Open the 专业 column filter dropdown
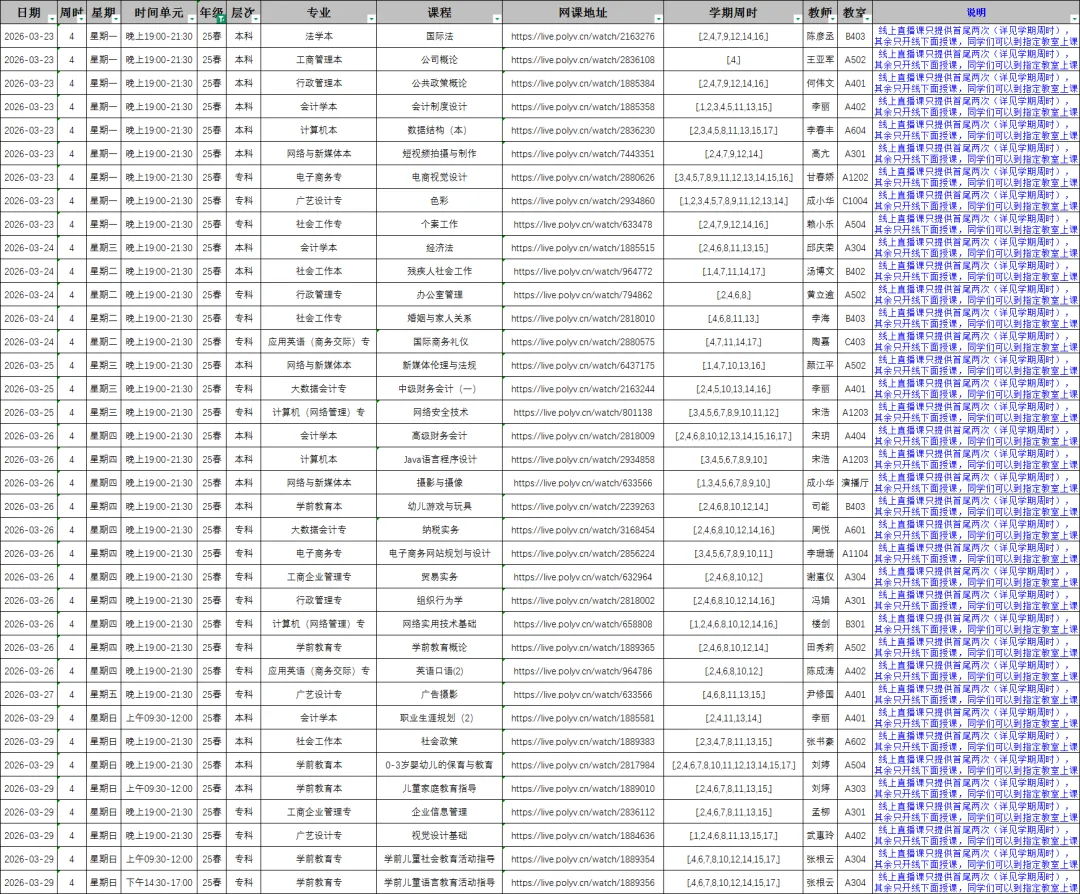Viewport: 1080px width, 894px height. [371, 19]
